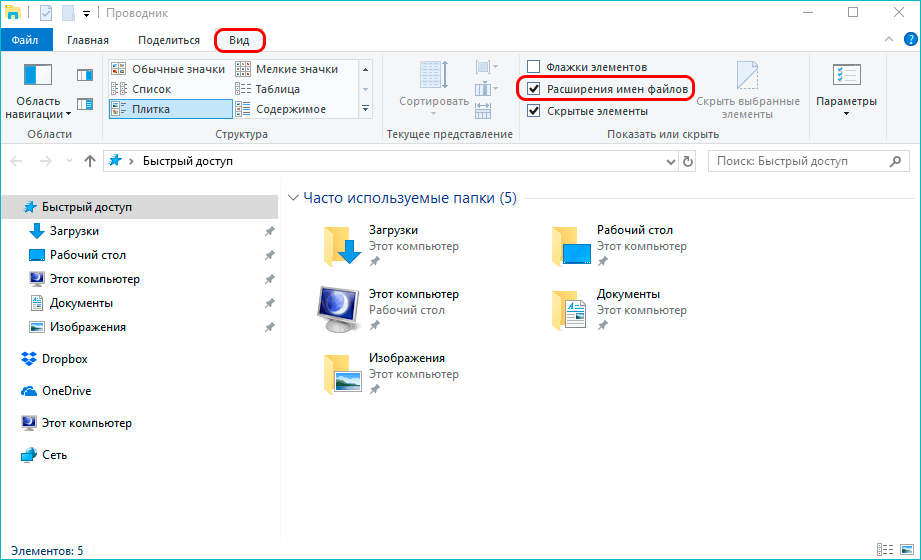Enable Флажки элементов checkbox
Image resolution: width=921 pixels, height=560 pixels.
coord(533,66)
